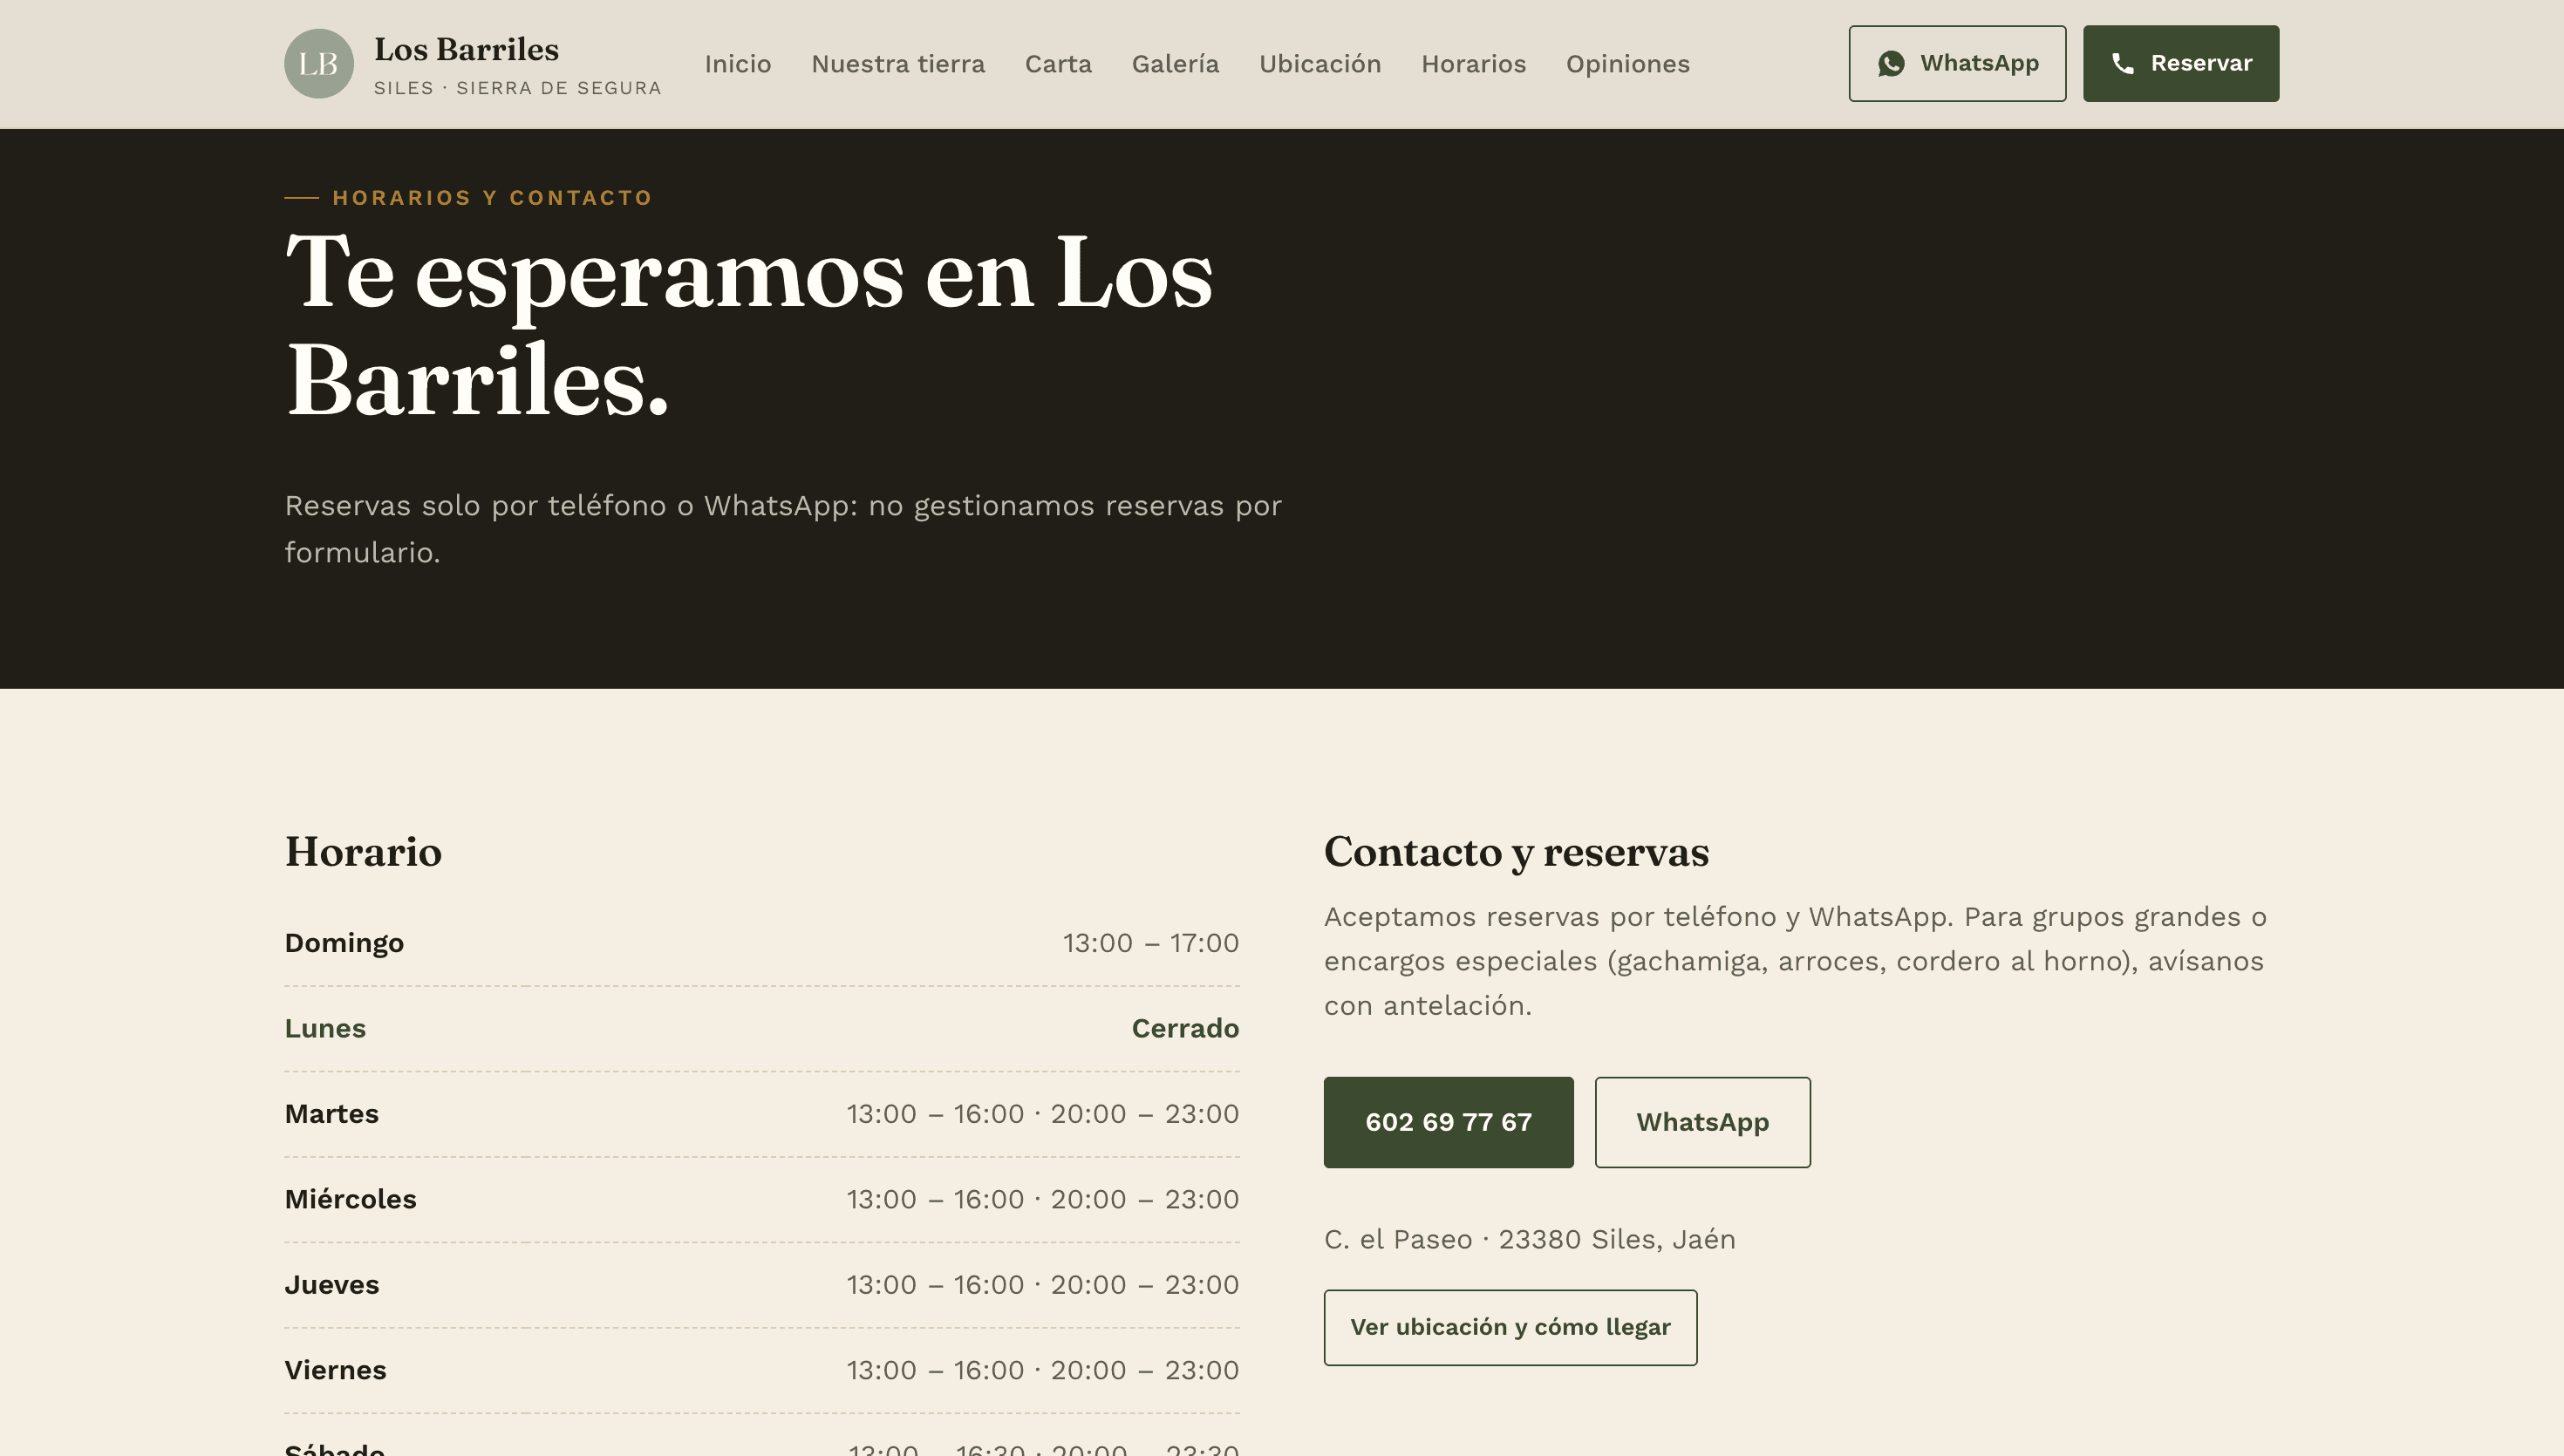Viewport: 2564px width, 1456px height.
Task: Click Miércoles row label
Action: 350,1199
